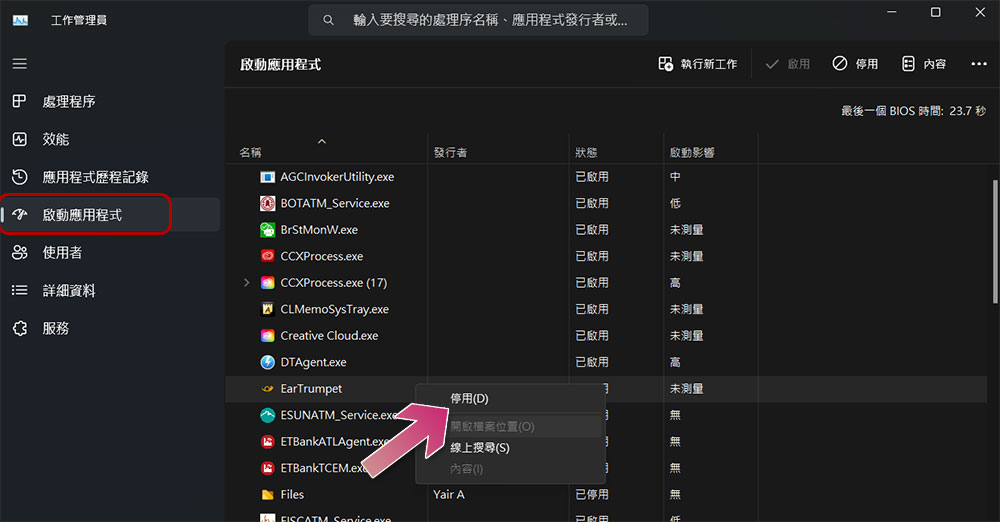Select Creative Cloud.exe row name
1000x522 pixels.
(x=329, y=336)
